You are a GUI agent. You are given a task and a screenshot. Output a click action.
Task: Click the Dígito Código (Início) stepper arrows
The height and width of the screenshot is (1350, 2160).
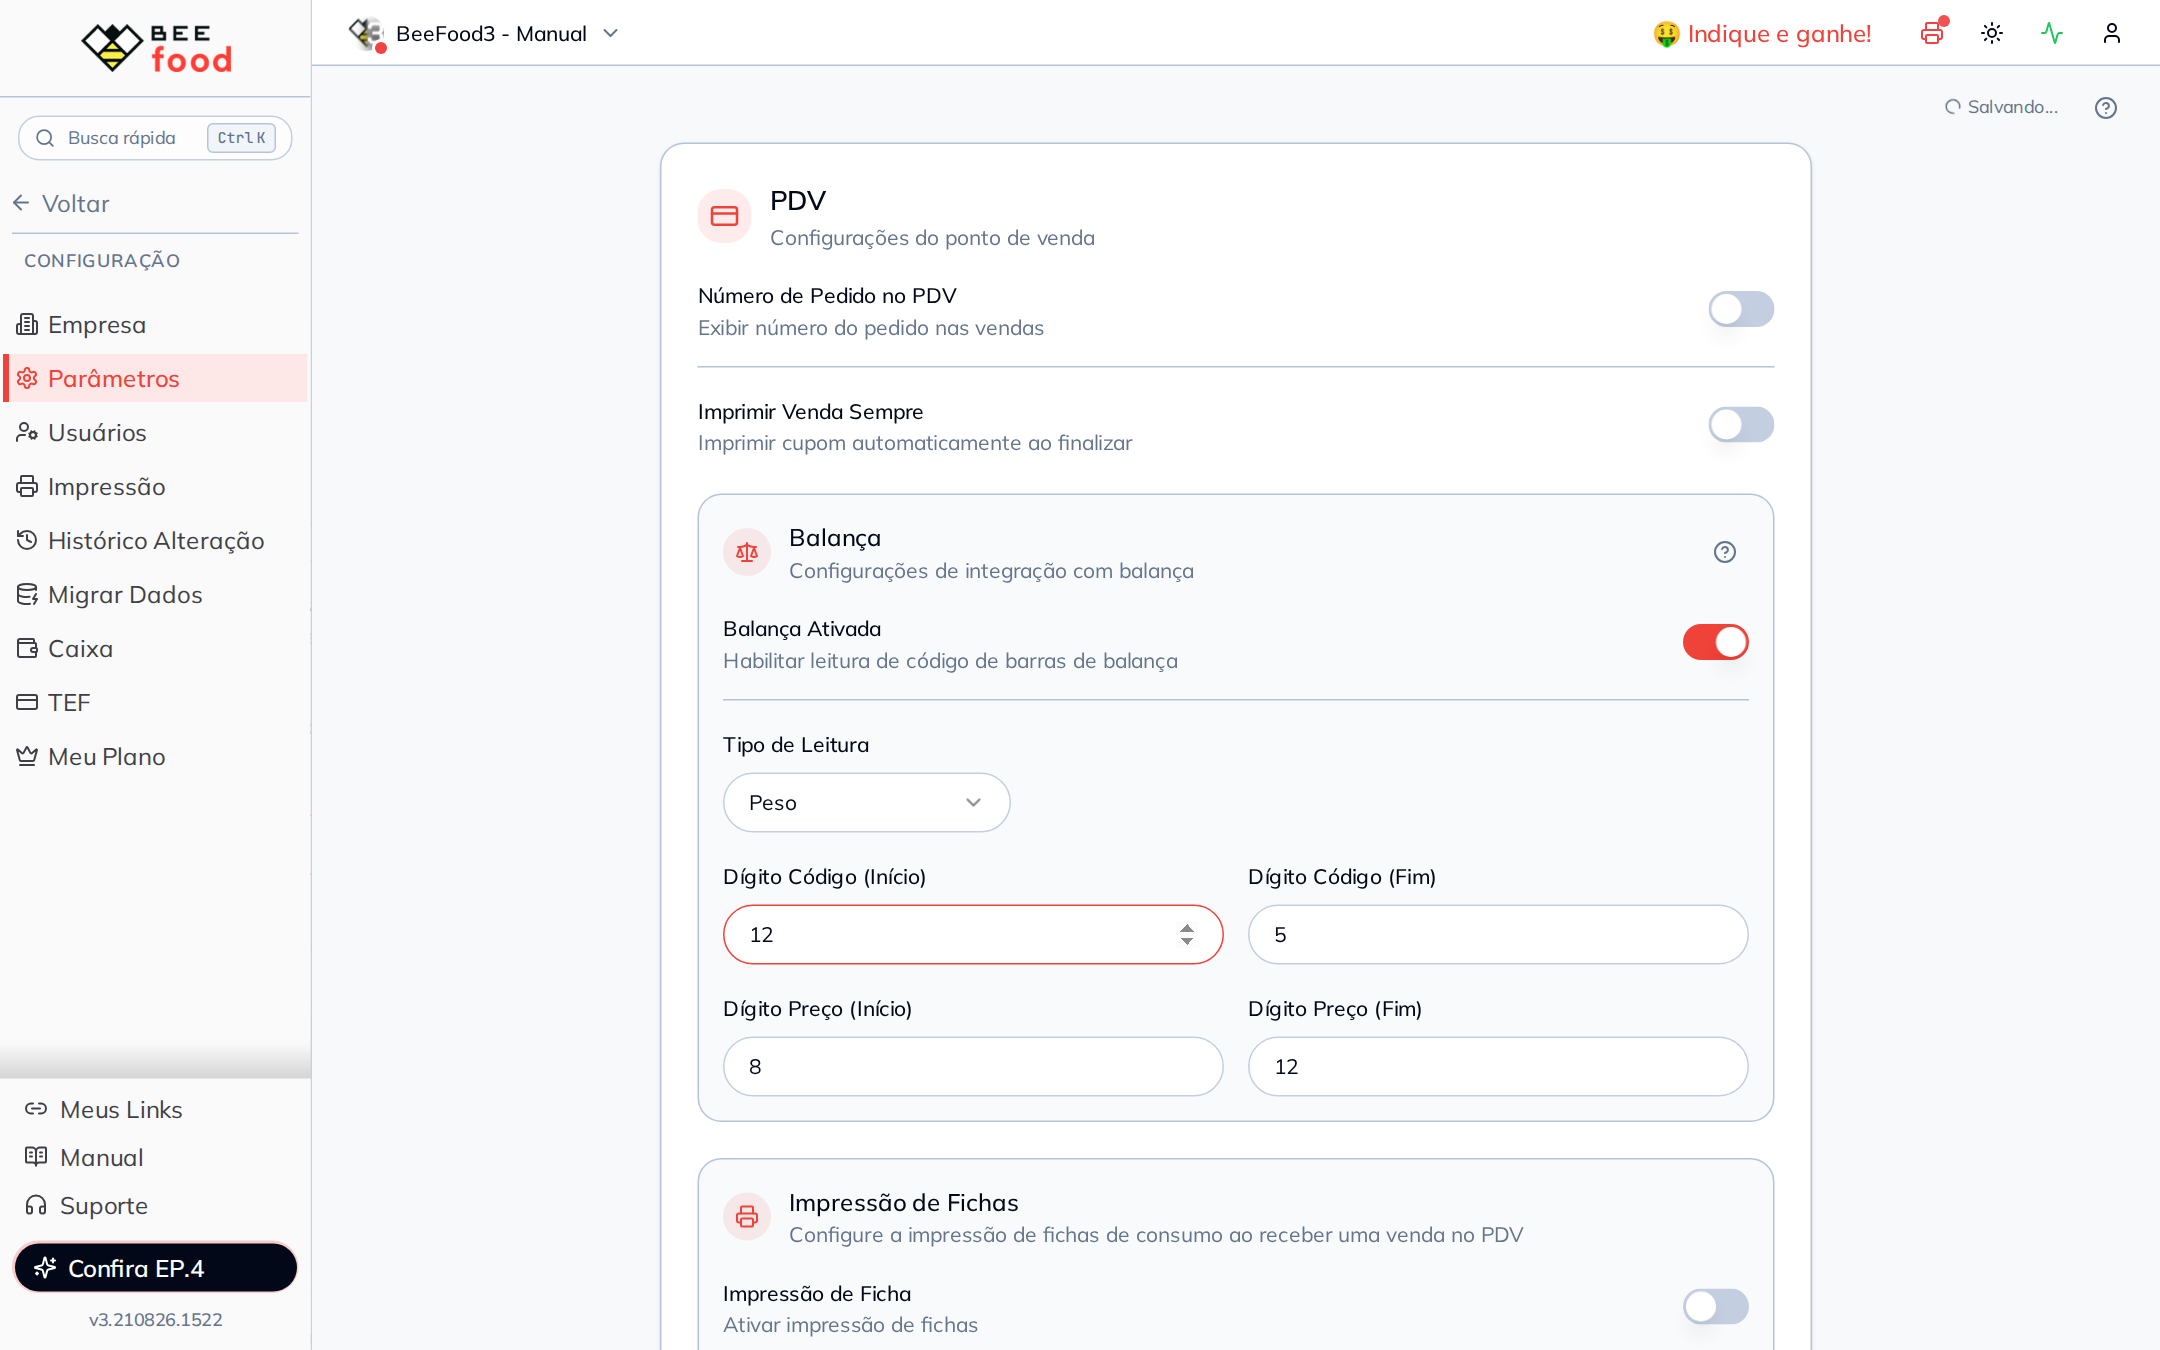click(1187, 934)
